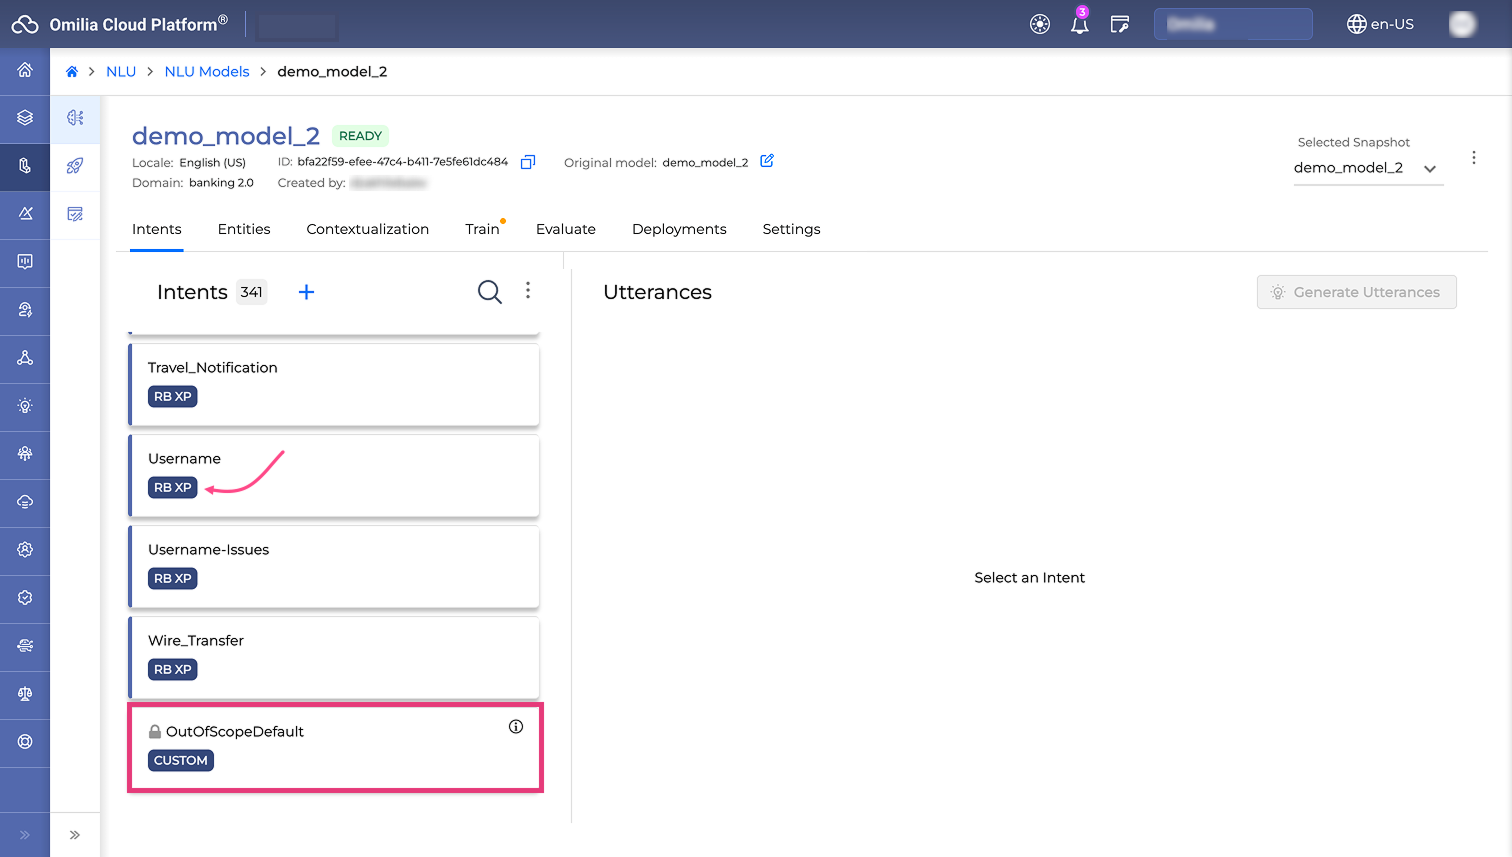Viewport: 1512px width, 857px height.
Task: Open the Settings tab
Action: tap(791, 229)
